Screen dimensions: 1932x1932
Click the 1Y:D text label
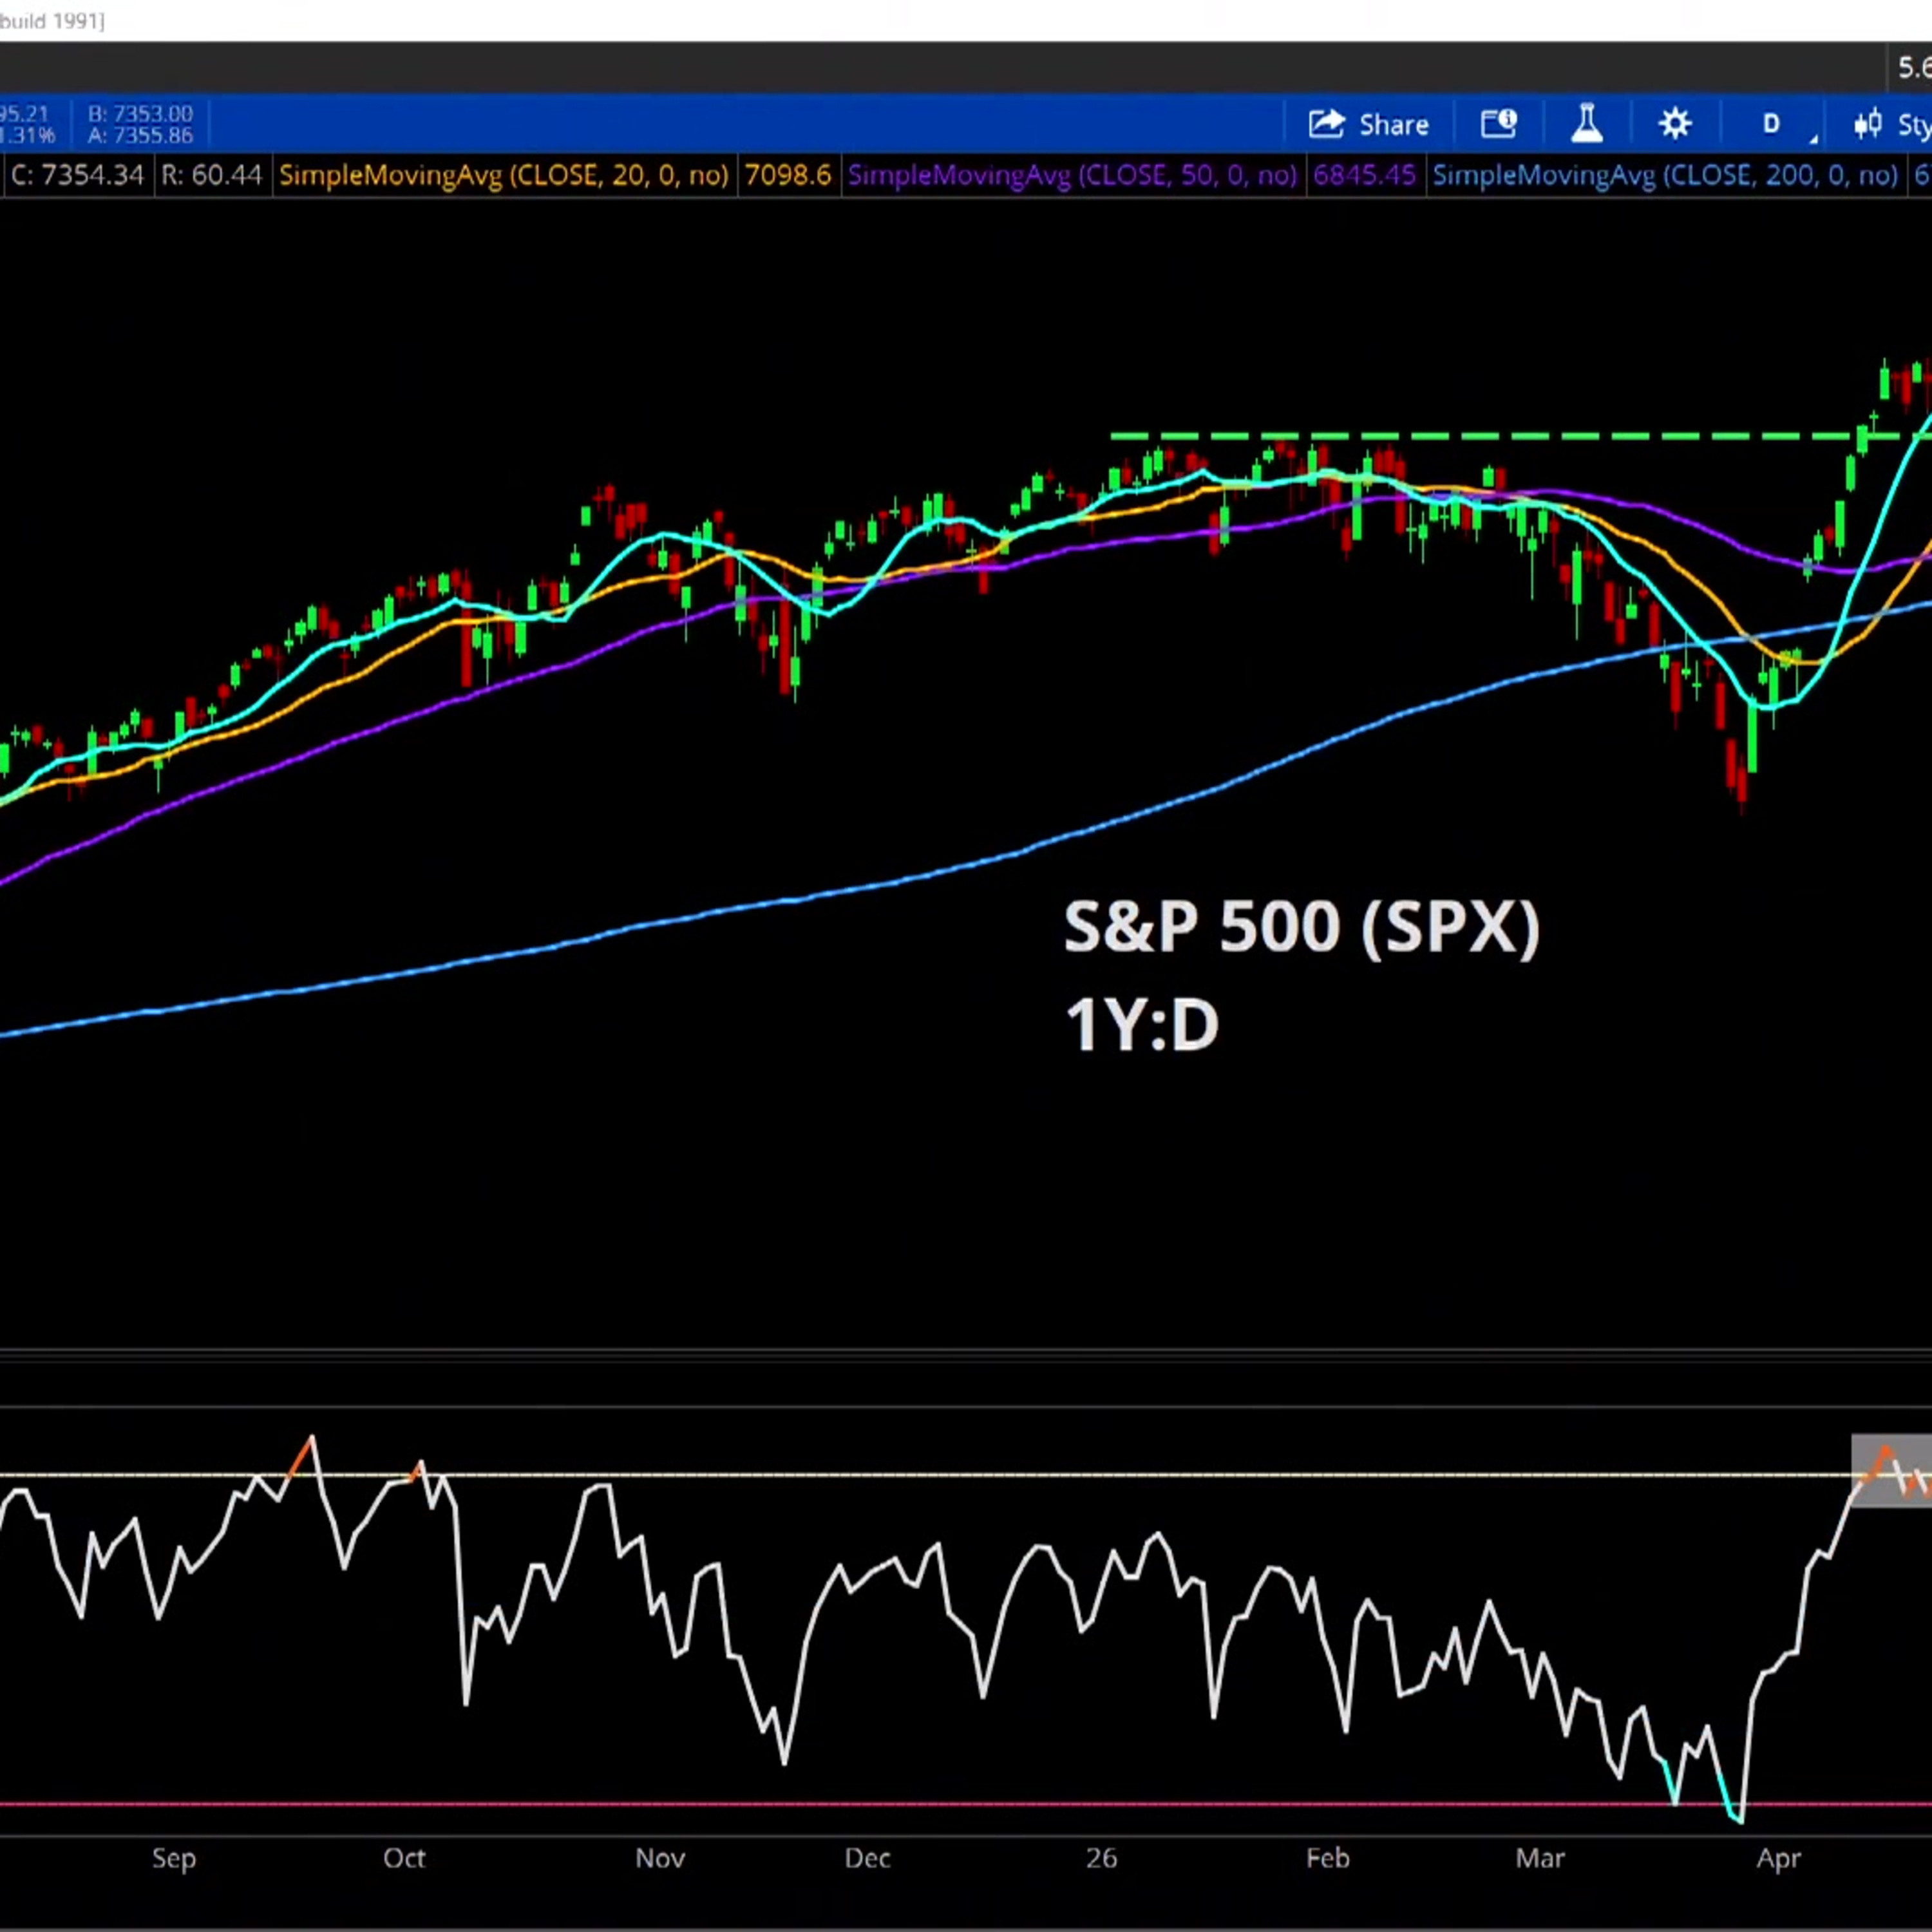(x=1142, y=1025)
